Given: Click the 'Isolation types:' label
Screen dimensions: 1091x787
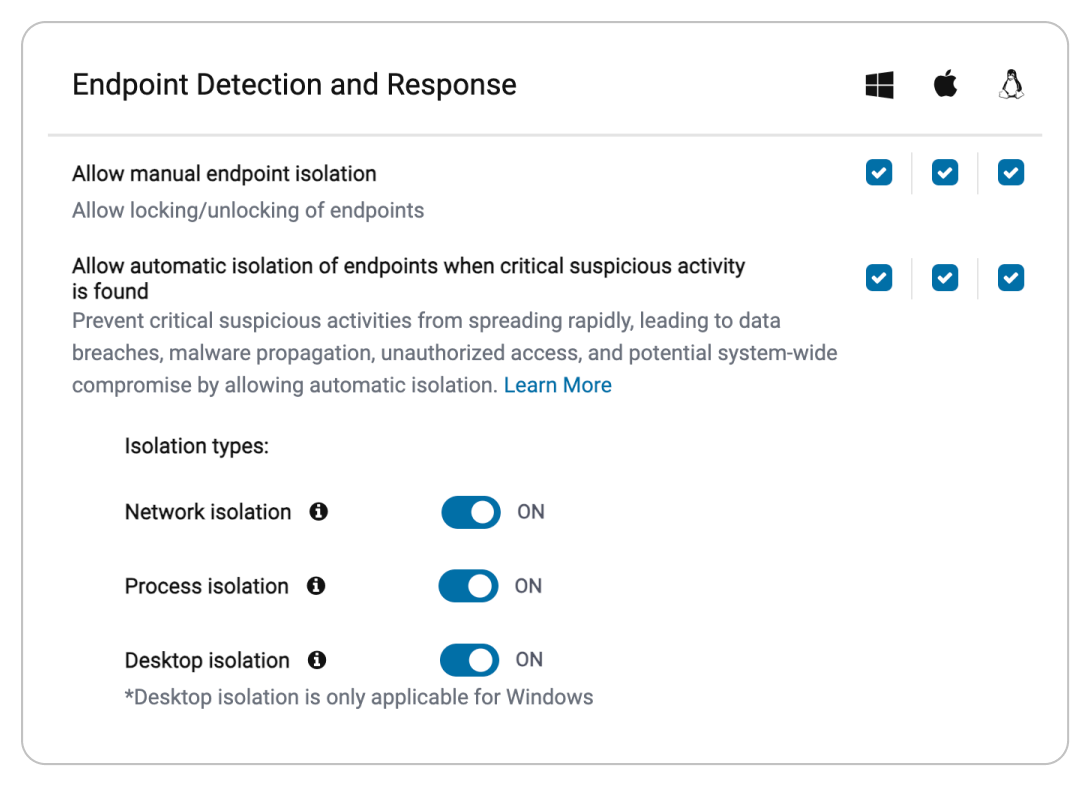Looking at the screenshot, I should click(x=197, y=446).
